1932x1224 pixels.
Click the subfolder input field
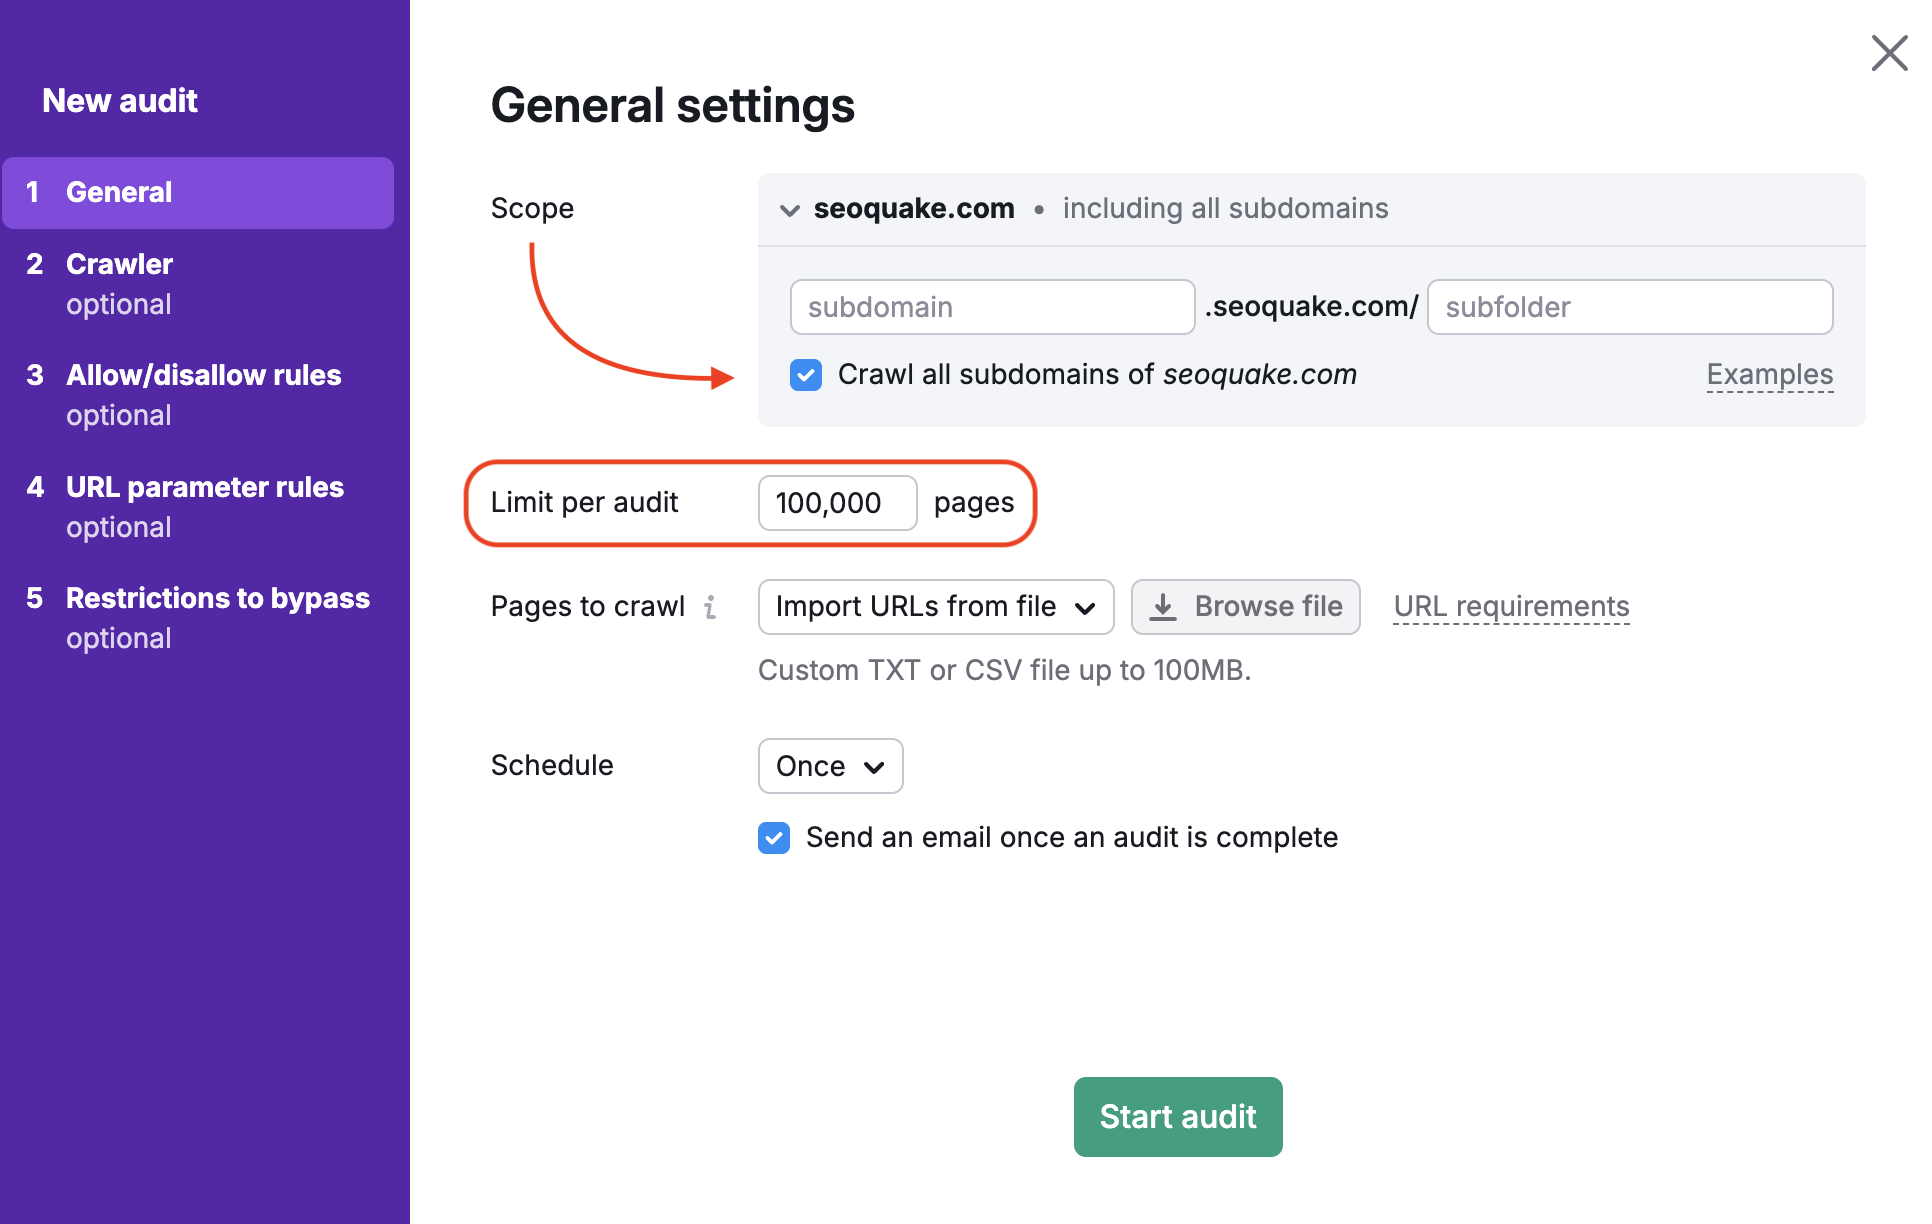pyautogui.click(x=1629, y=307)
